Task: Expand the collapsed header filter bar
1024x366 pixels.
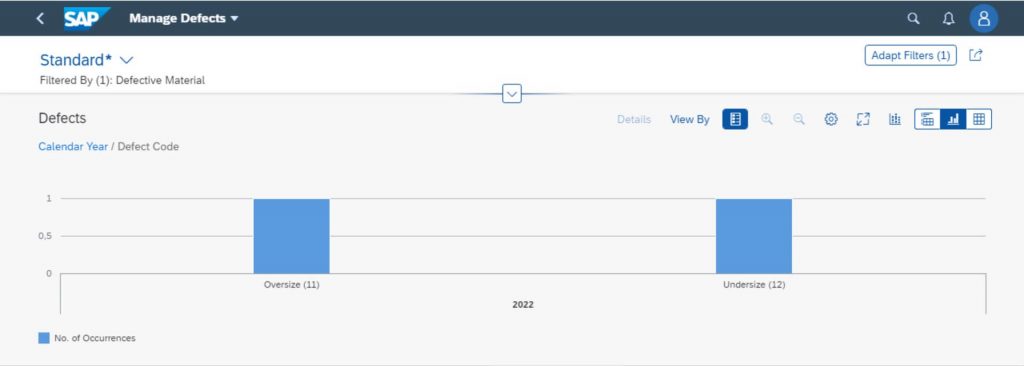Action: tap(512, 94)
